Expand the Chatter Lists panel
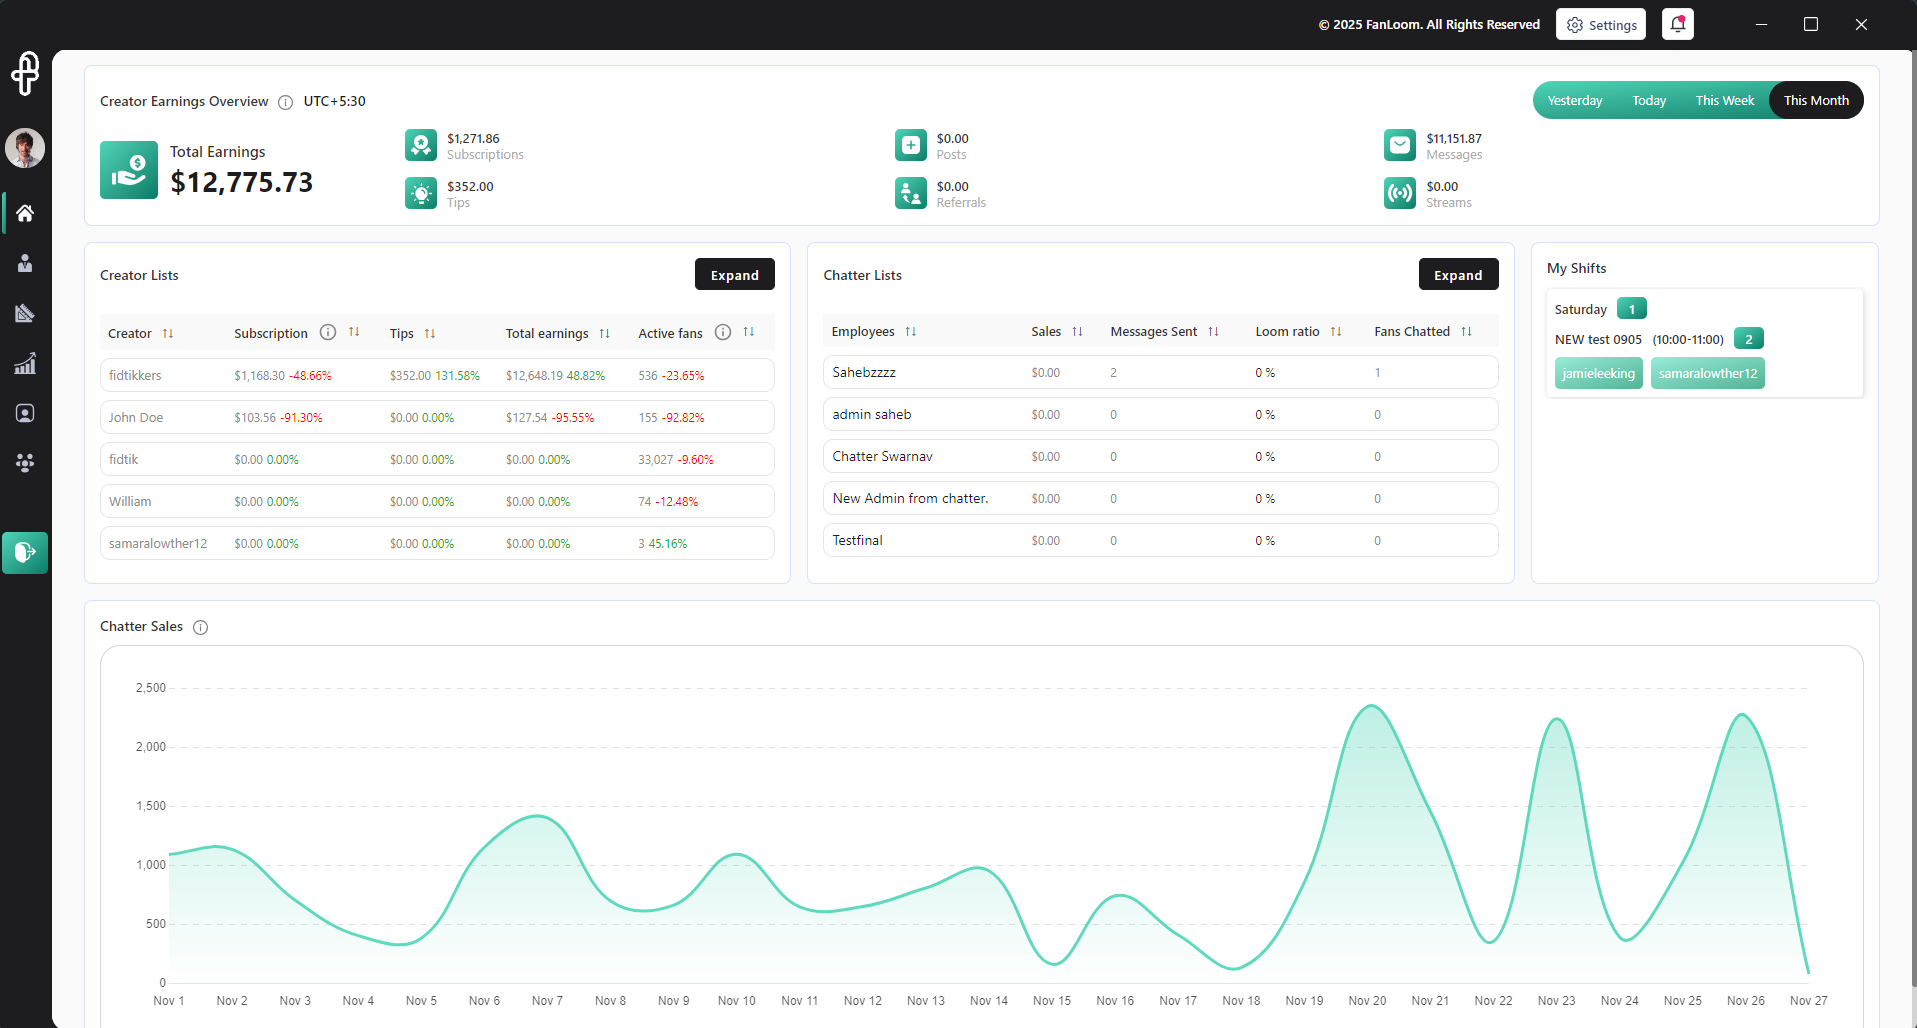 [x=1457, y=275]
